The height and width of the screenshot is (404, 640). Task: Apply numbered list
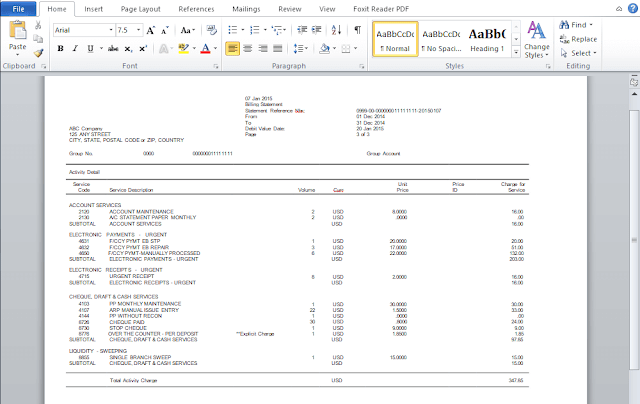click(255, 30)
